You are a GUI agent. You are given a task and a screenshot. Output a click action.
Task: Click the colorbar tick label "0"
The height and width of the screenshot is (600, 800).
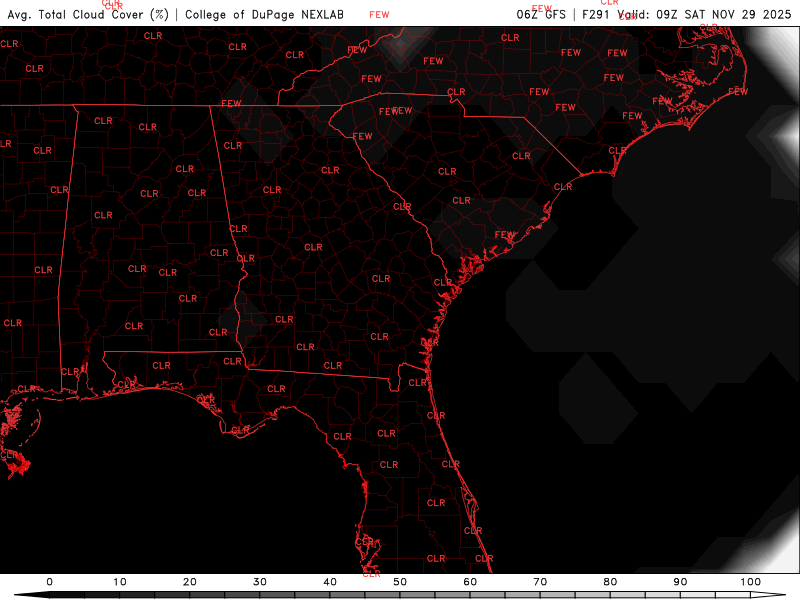click(49, 582)
